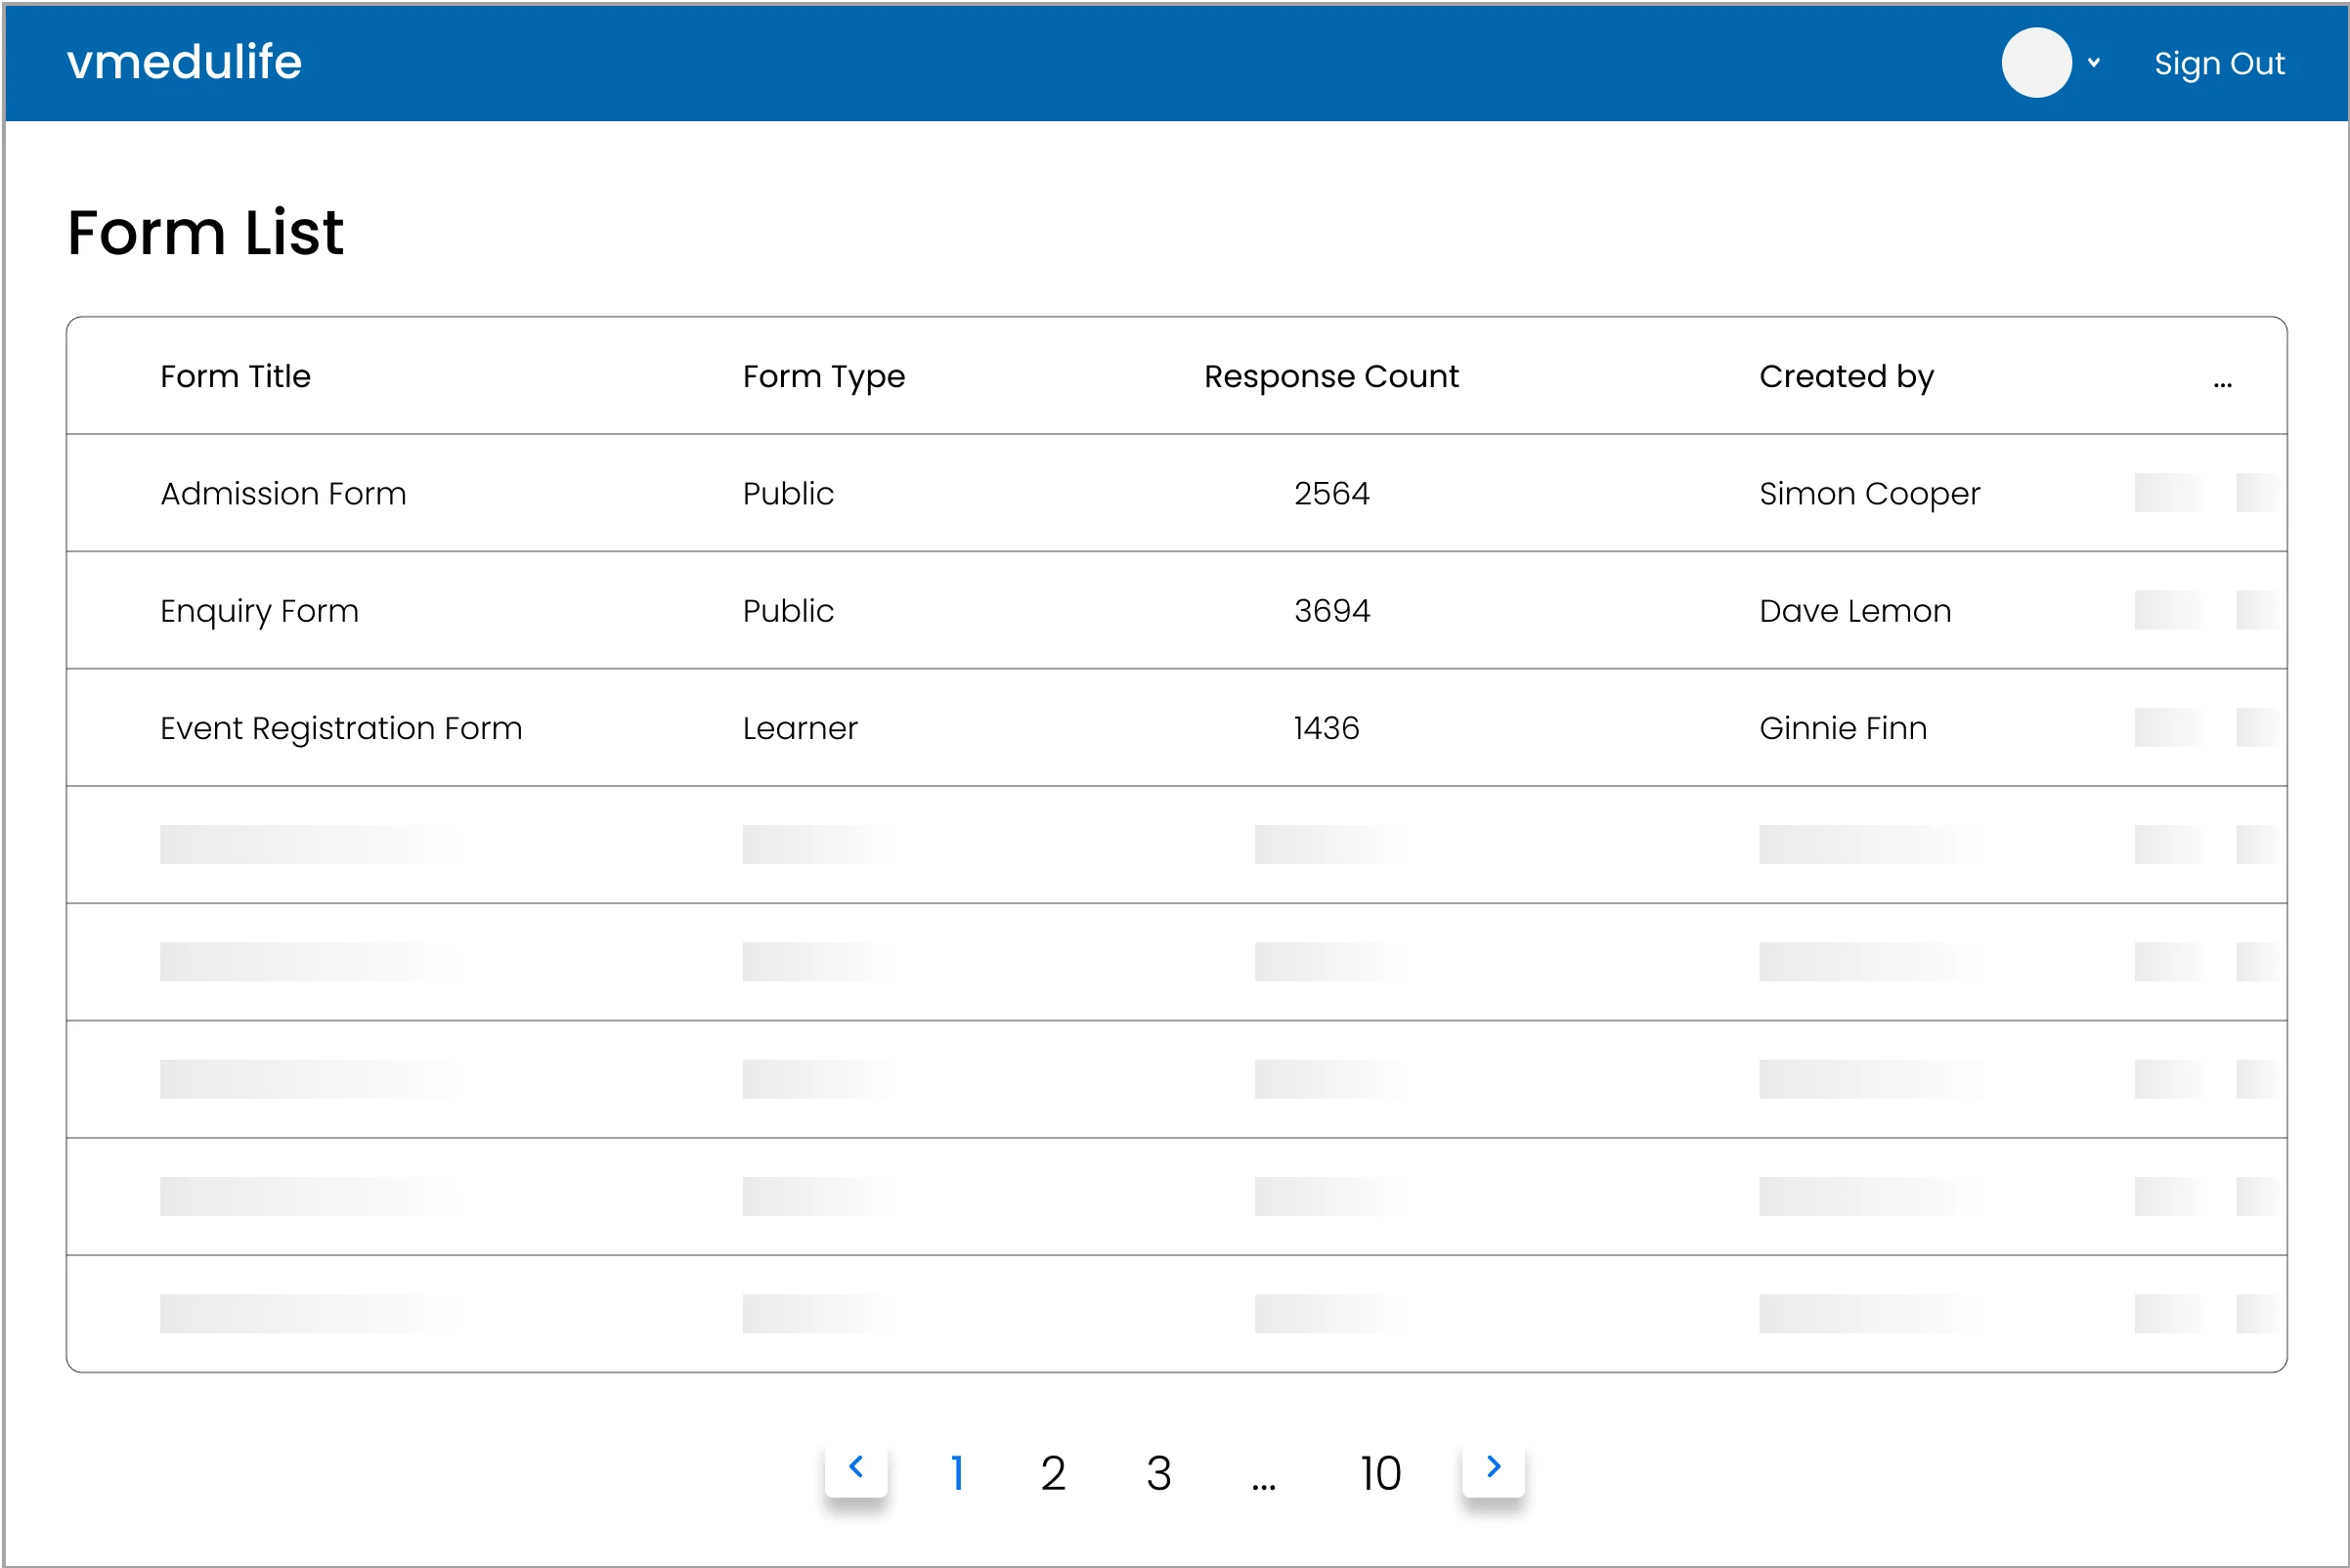Go to page 3

[1158, 1473]
